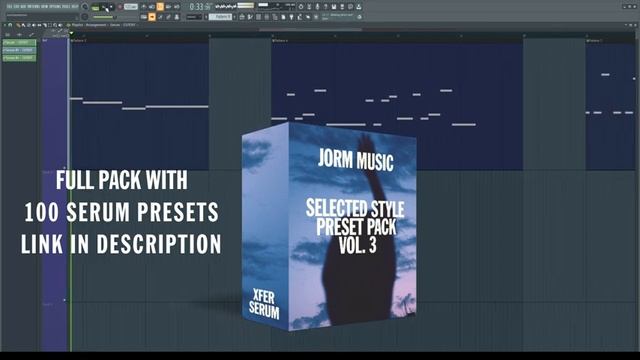
Task: Open the global snap selector dropdown
Action: click(194, 17)
